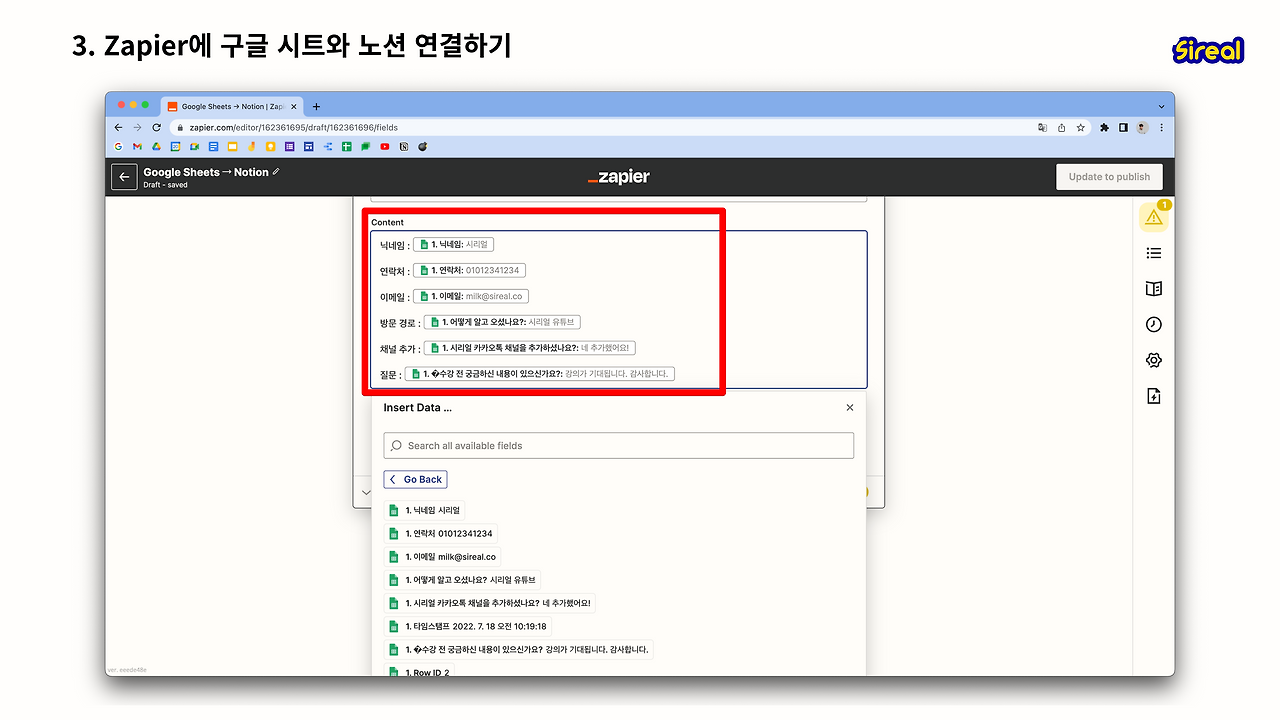Open the Zap outline list icon

[1154, 253]
